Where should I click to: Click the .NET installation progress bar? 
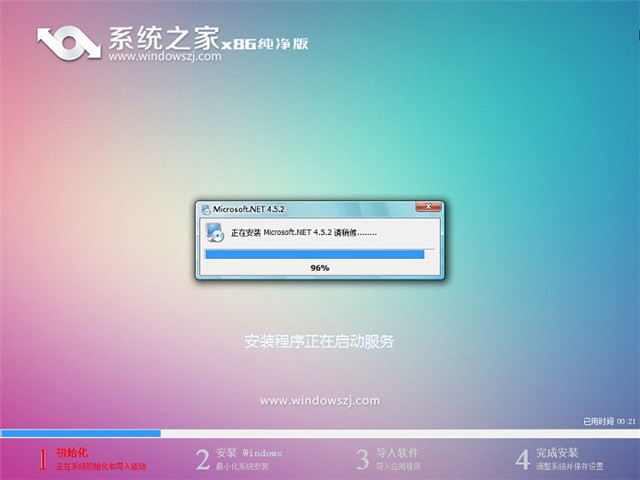pos(314,255)
